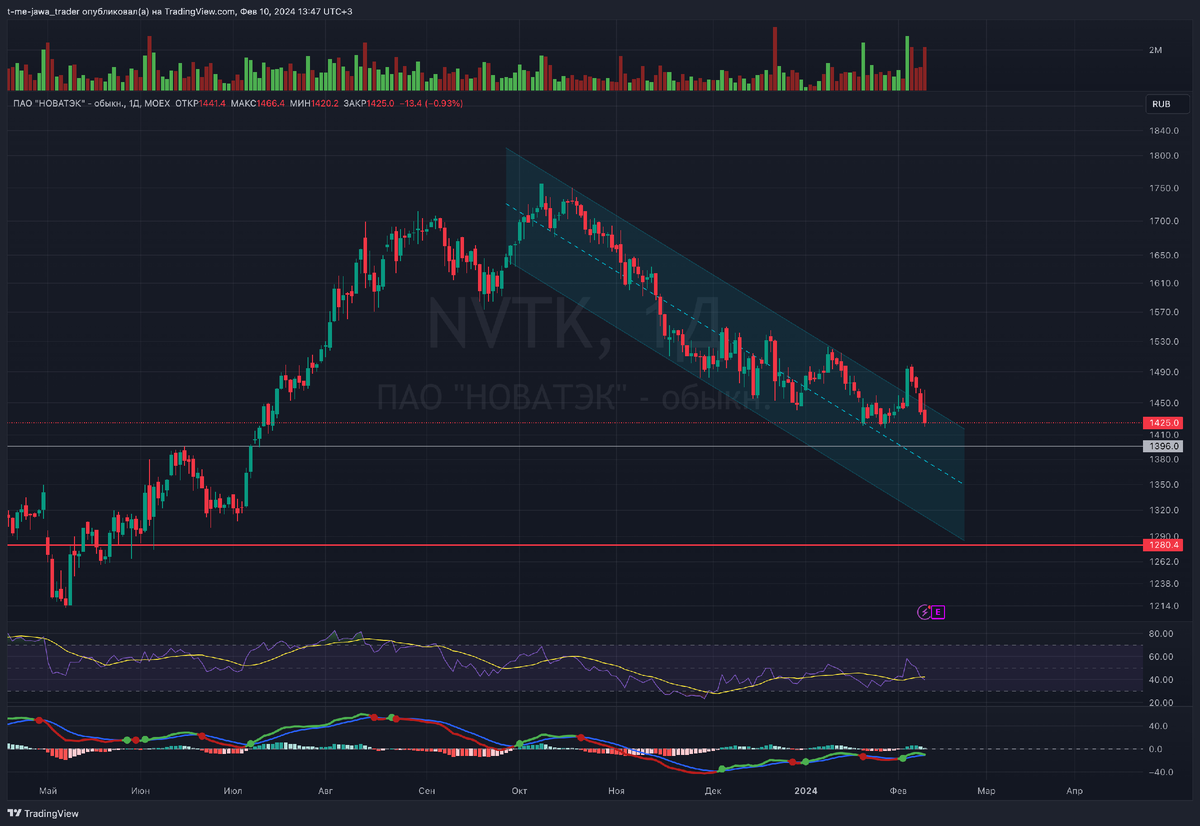
Task: Click the −13.4 (−0.93%) change value
Action: tap(430, 103)
